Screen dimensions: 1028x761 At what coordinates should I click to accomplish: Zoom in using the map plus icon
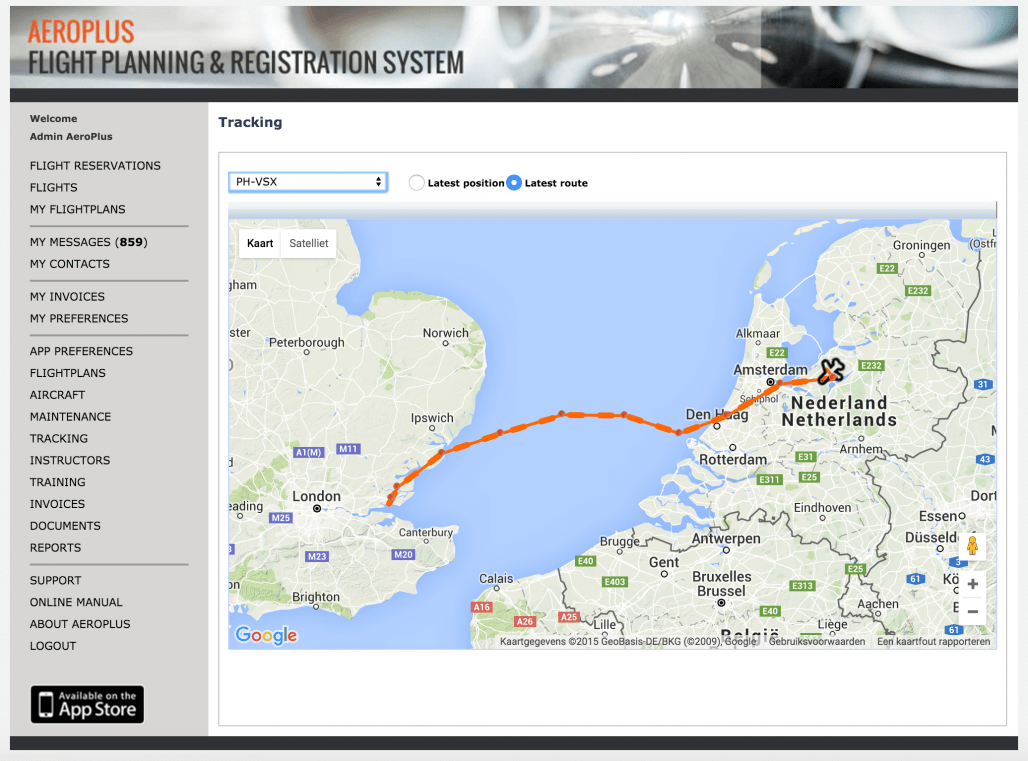[x=971, y=583]
